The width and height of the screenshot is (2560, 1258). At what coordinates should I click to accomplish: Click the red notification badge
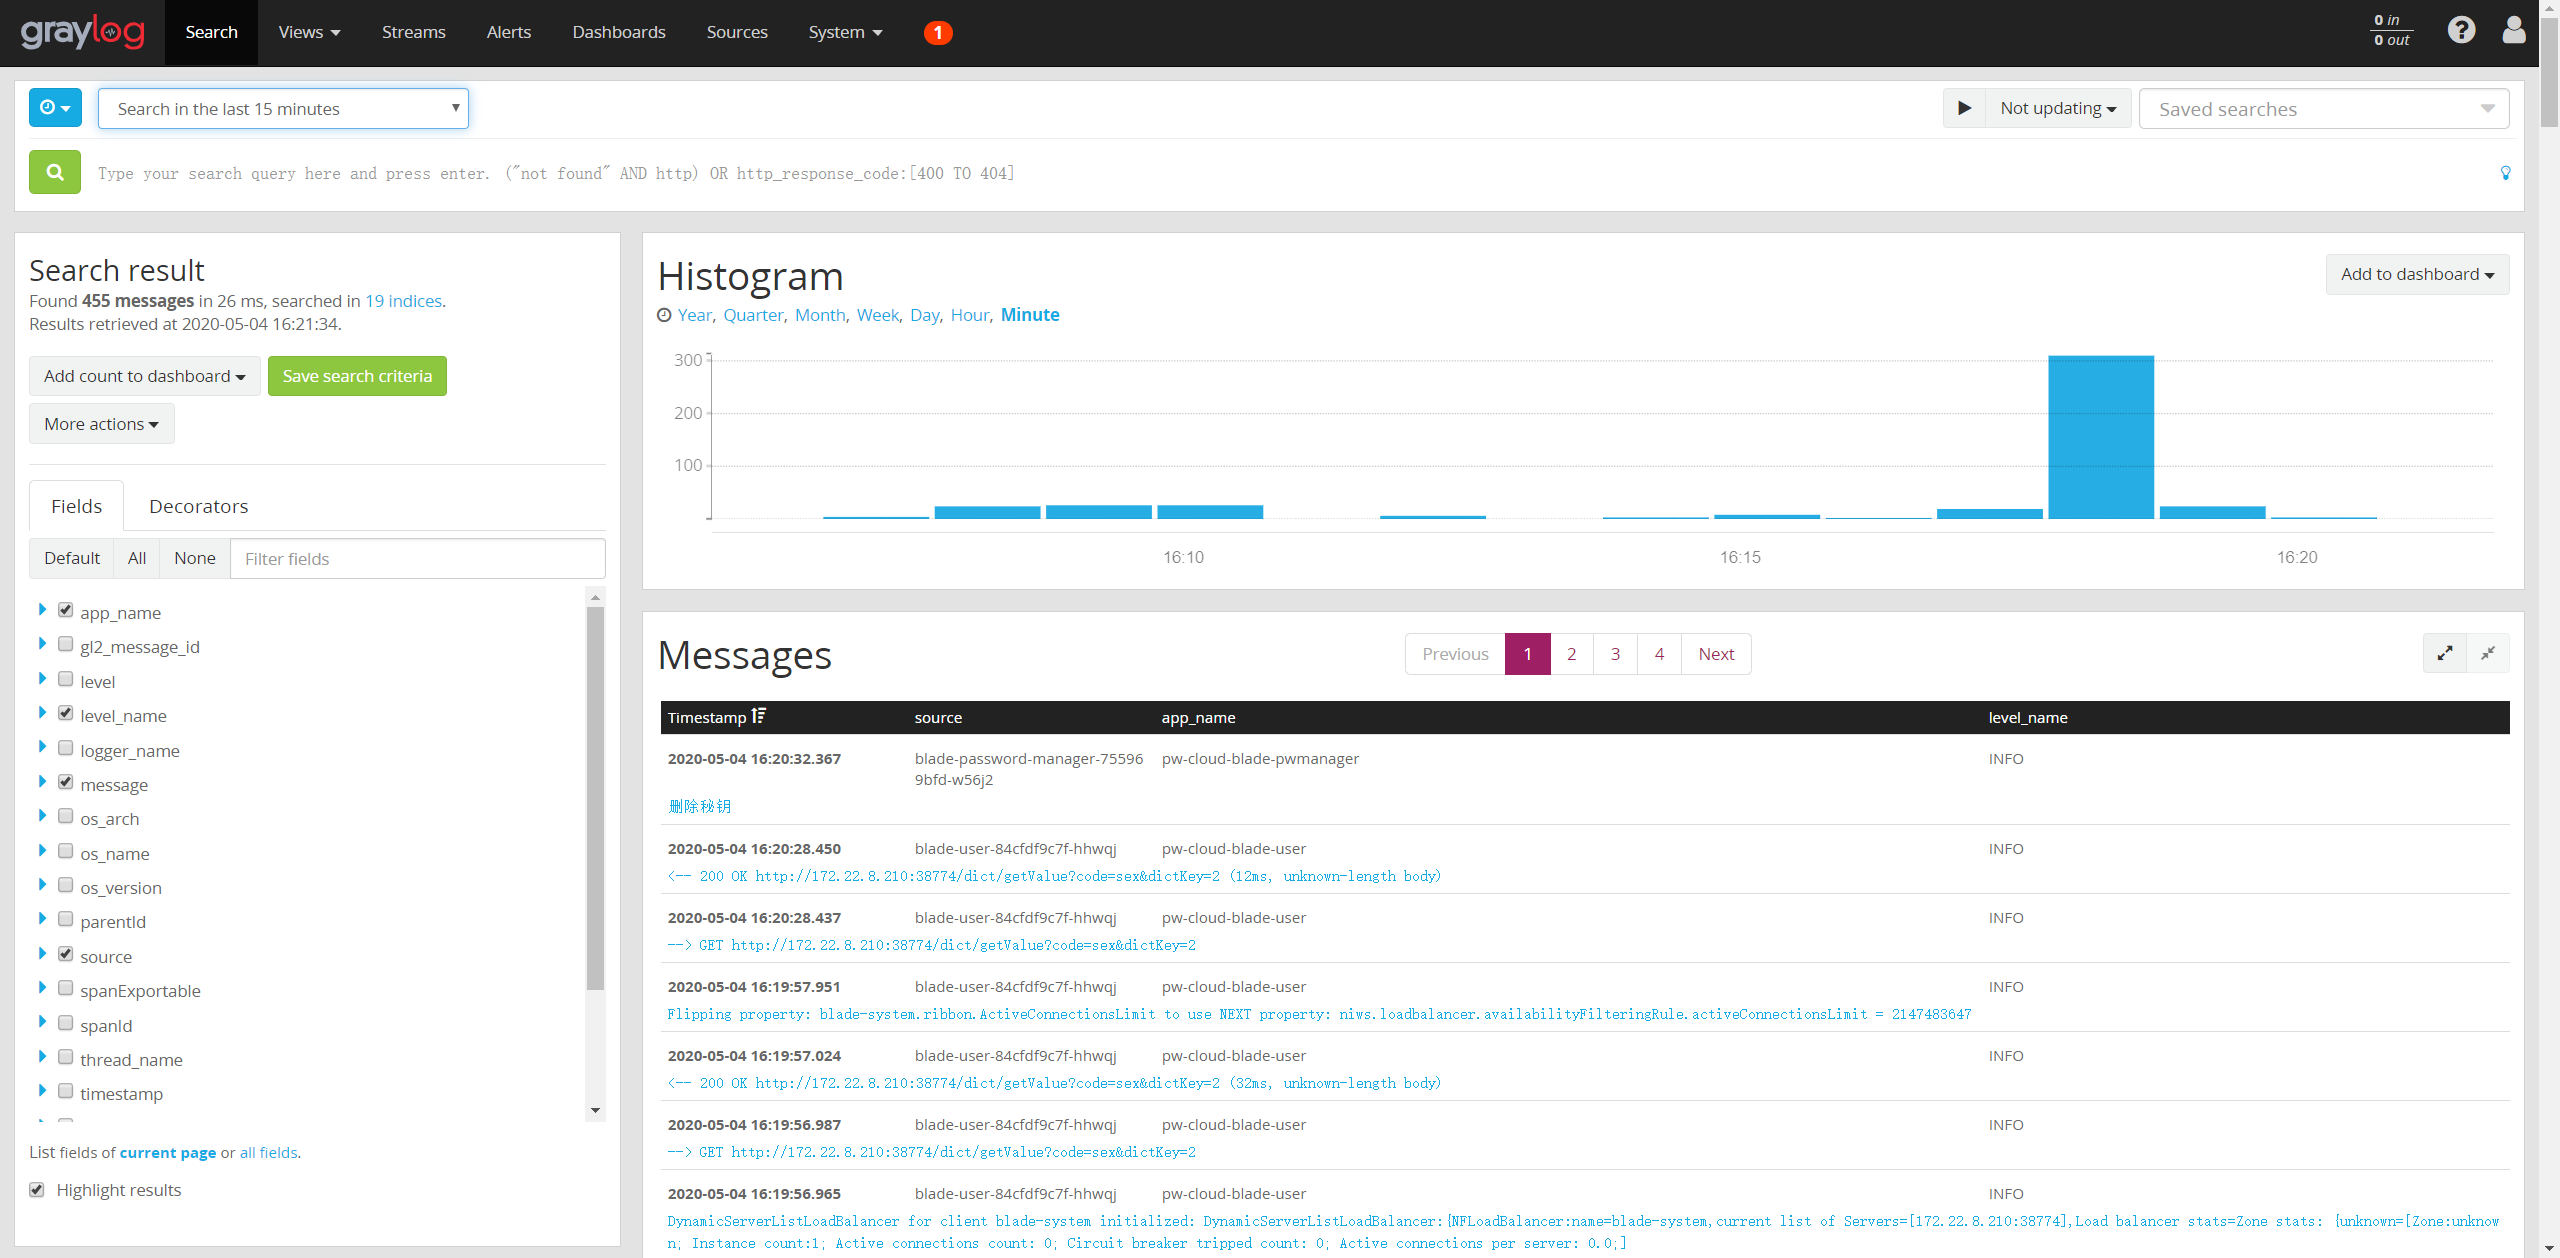(937, 33)
